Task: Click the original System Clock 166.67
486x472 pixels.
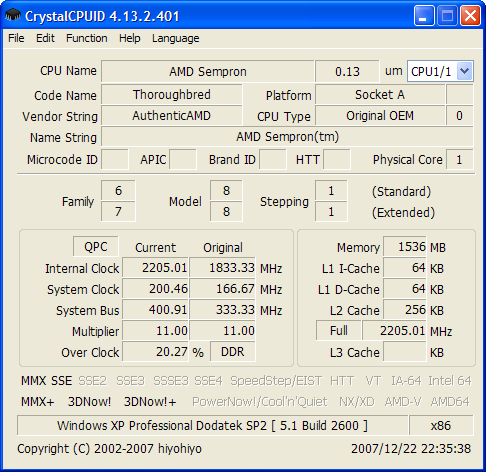Action: [x=223, y=289]
